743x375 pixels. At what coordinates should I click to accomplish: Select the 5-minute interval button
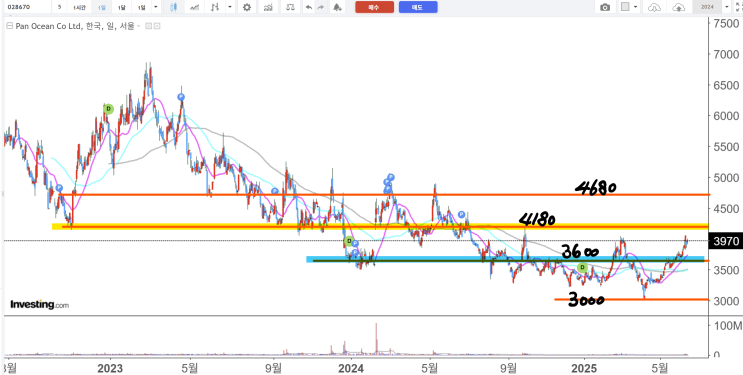point(59,7)
